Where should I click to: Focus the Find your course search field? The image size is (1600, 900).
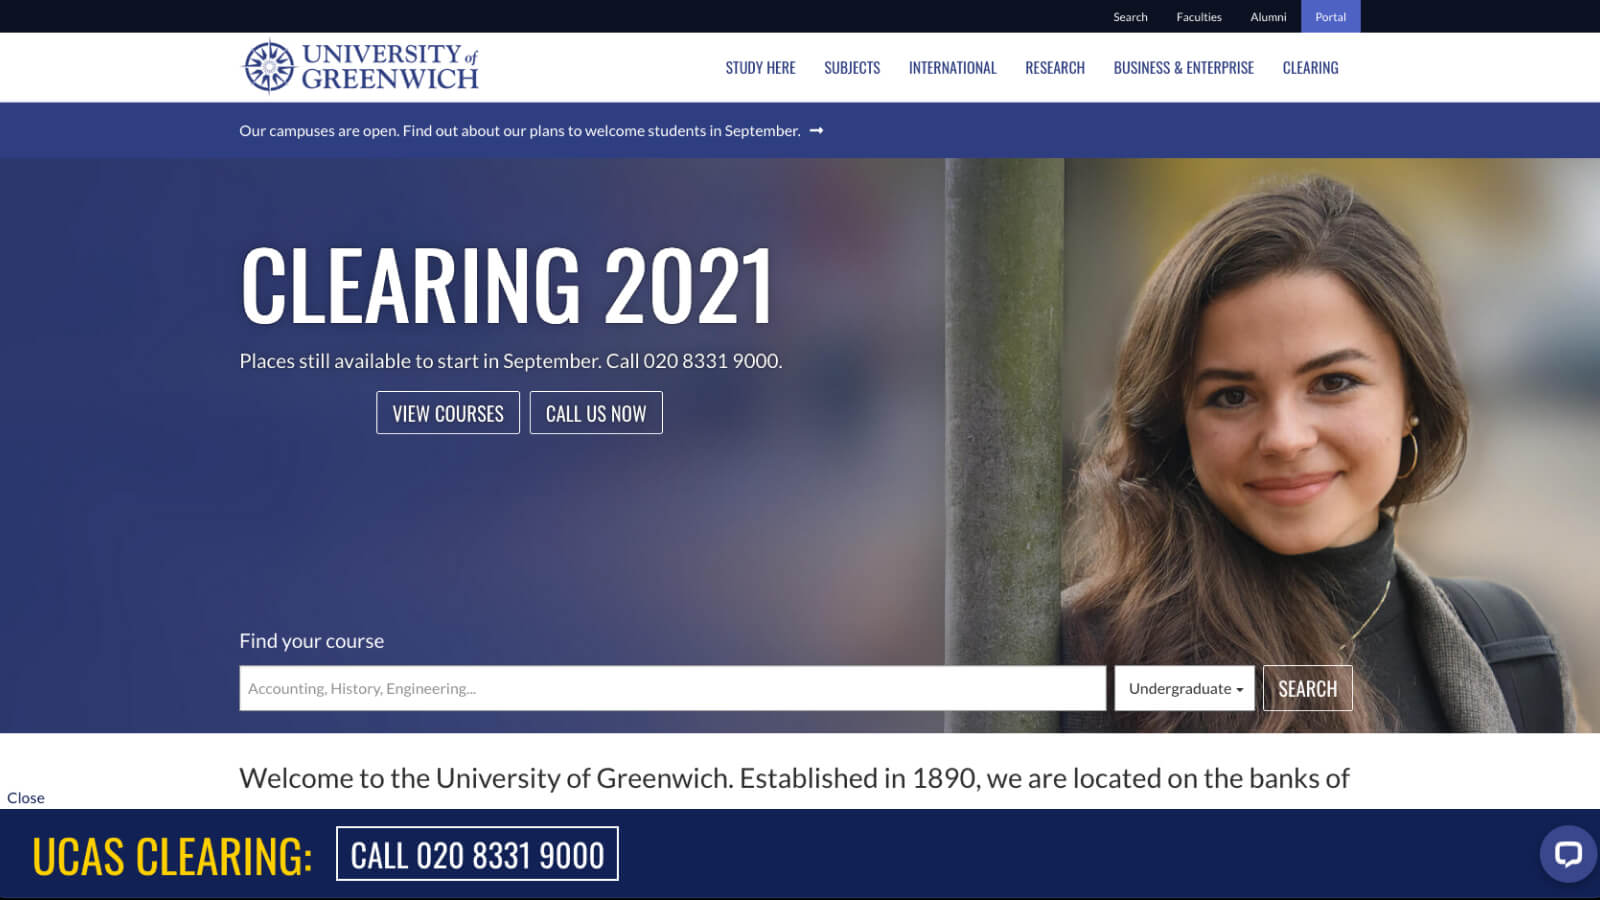pyautogui.click(x=673, y=688)
